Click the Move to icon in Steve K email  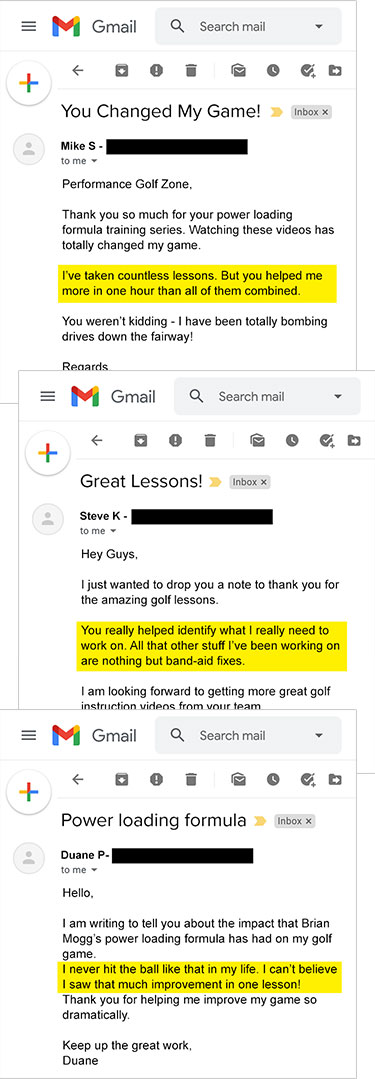[x=354, y=440]
